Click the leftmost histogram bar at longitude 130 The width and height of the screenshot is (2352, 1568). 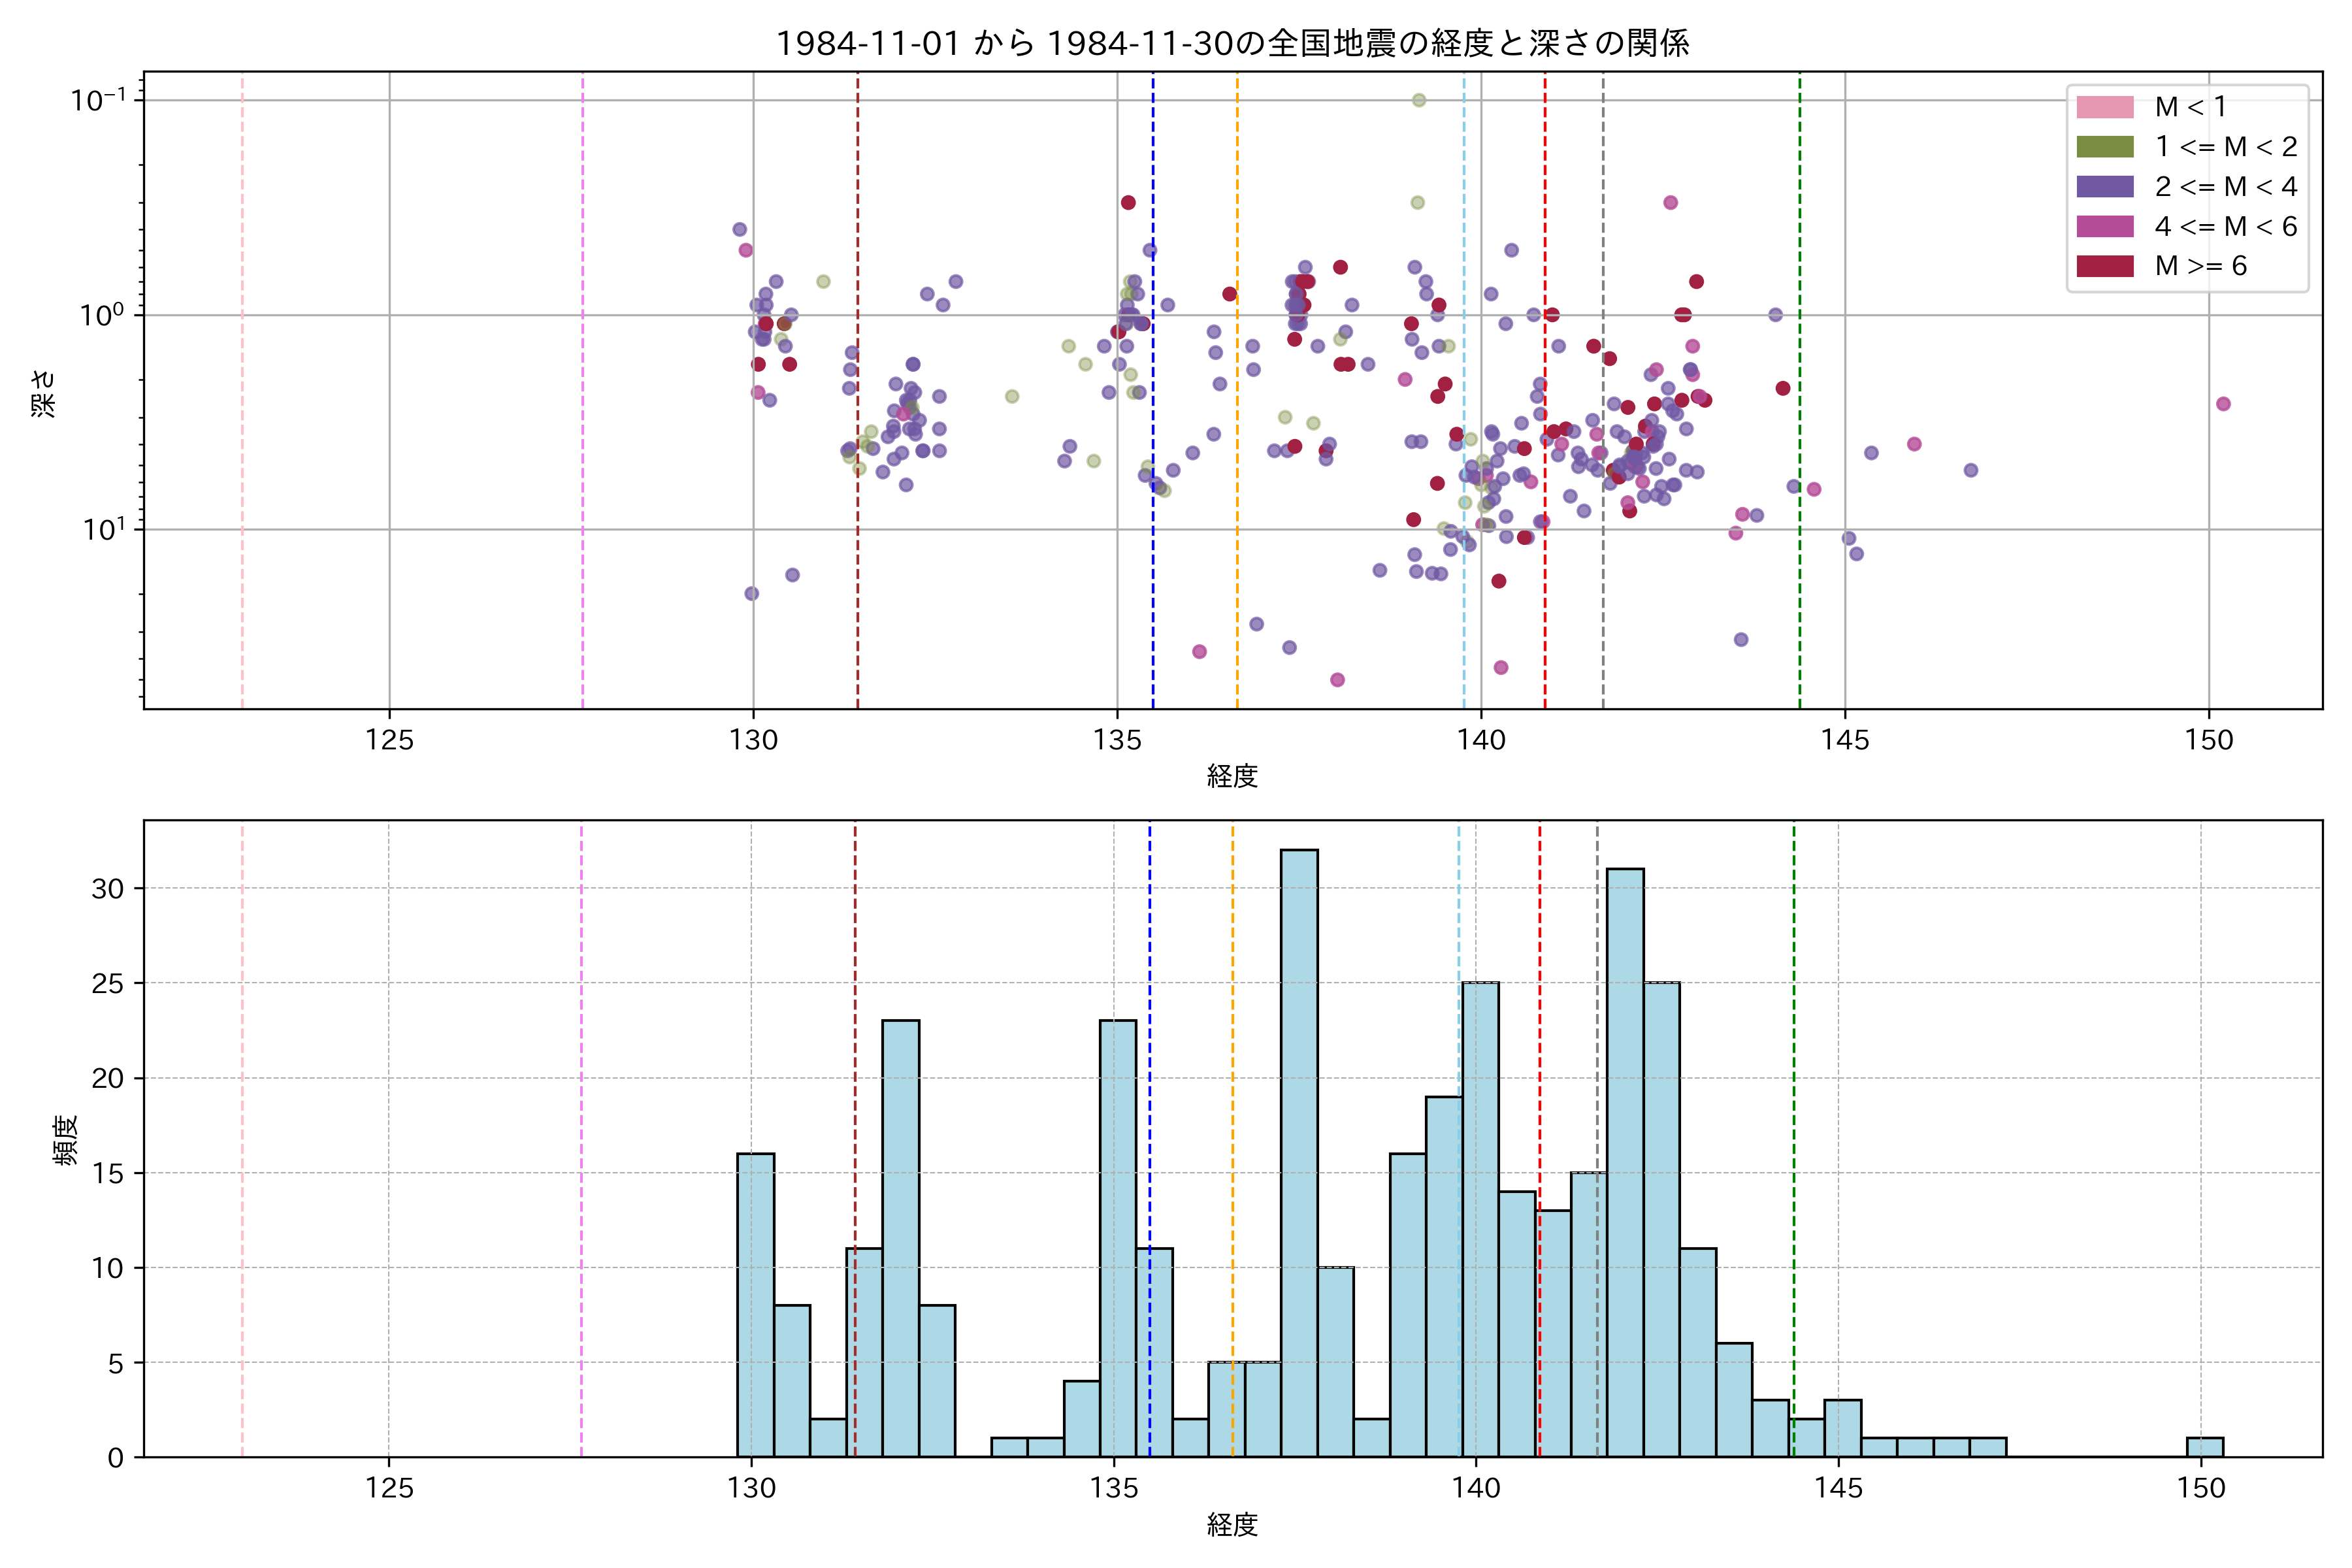755,1305
